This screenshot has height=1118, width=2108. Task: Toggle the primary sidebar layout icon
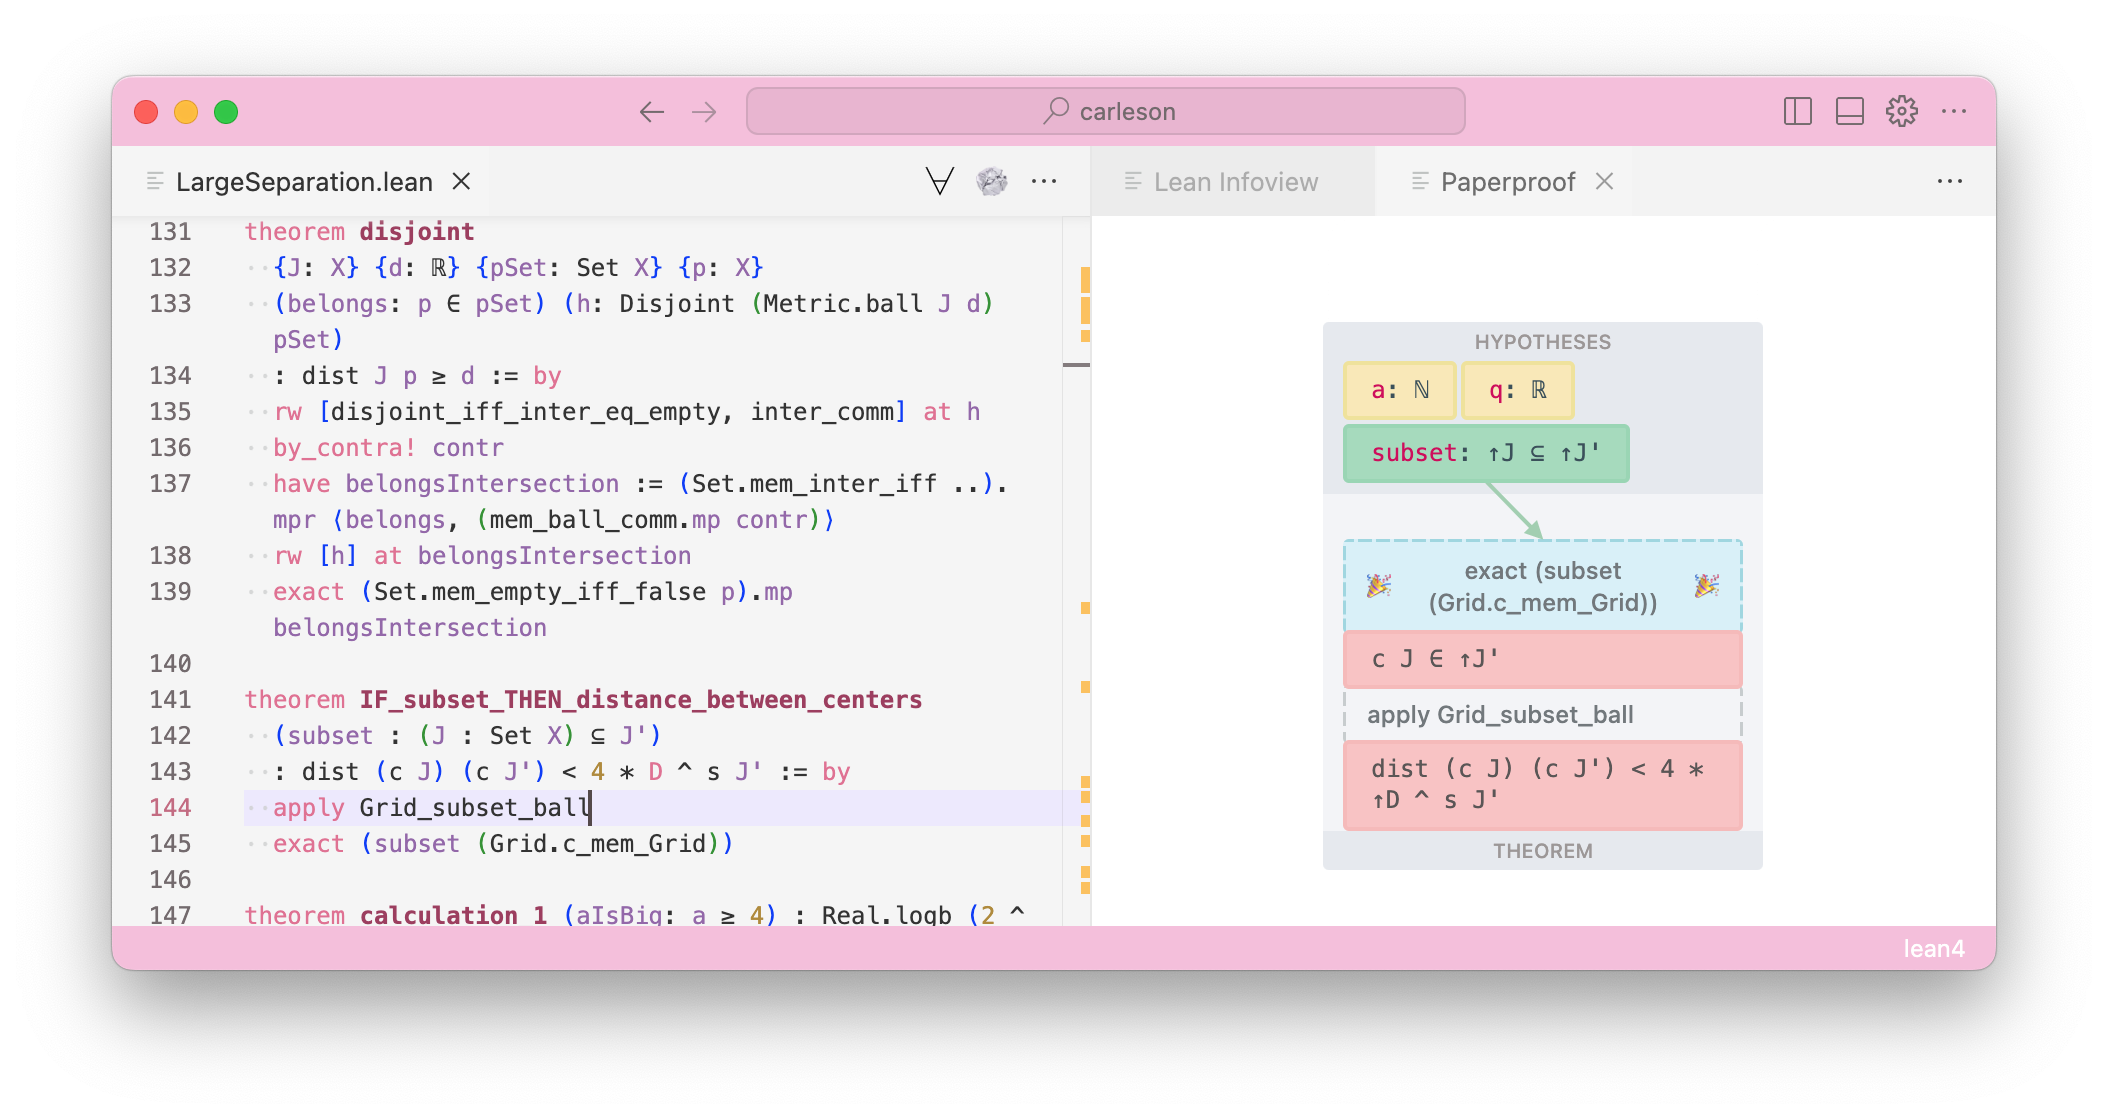click(x=1797, y=111)
